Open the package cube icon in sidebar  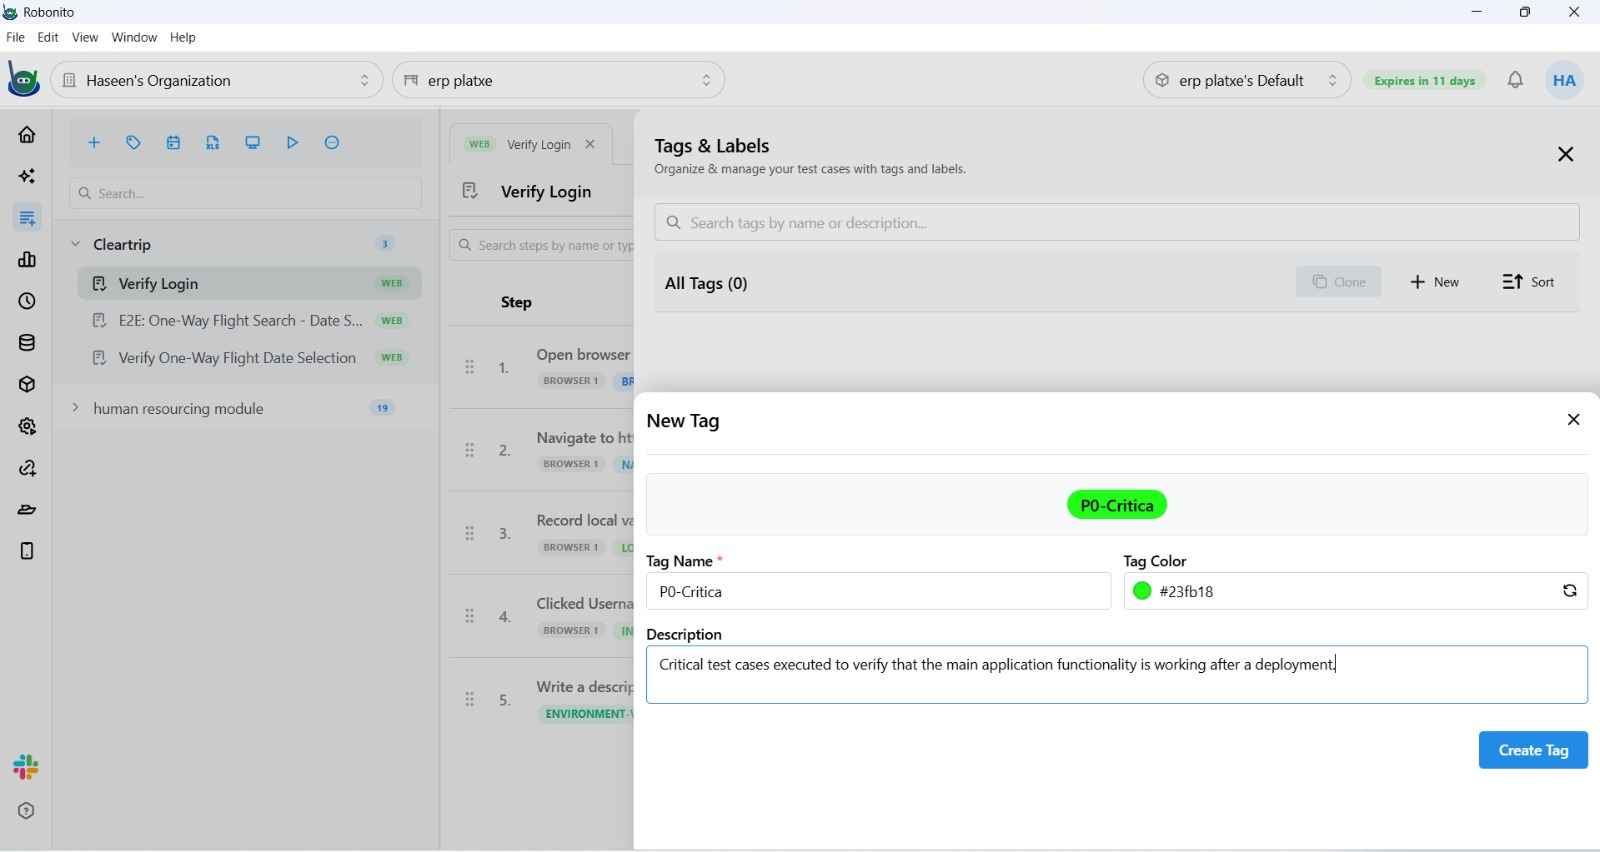27,385
